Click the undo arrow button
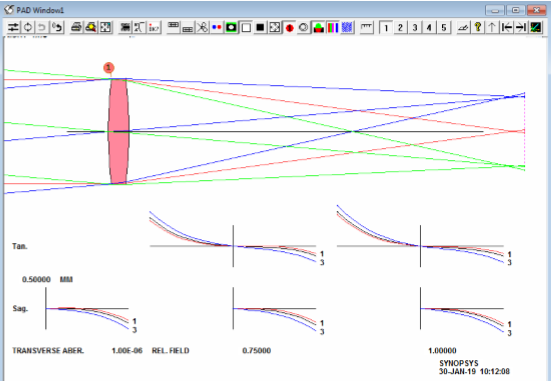 42,27
